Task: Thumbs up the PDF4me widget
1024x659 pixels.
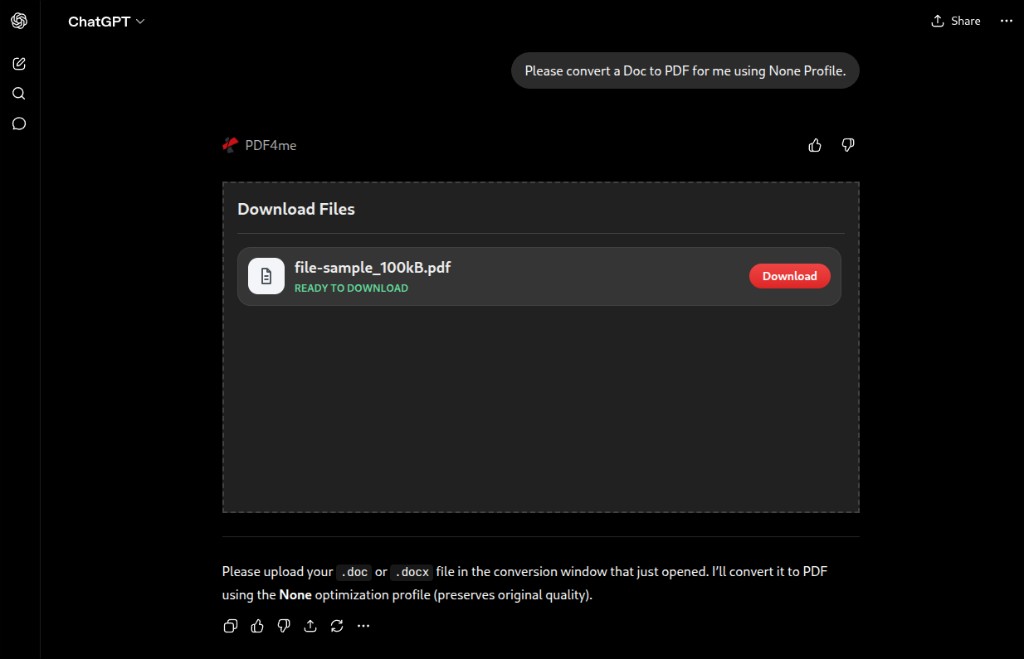Action: 814,145
